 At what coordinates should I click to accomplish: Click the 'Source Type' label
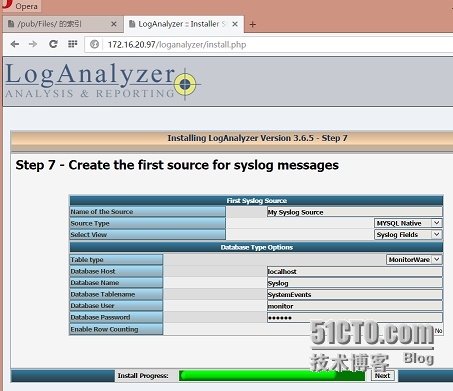tap(90, 223)
